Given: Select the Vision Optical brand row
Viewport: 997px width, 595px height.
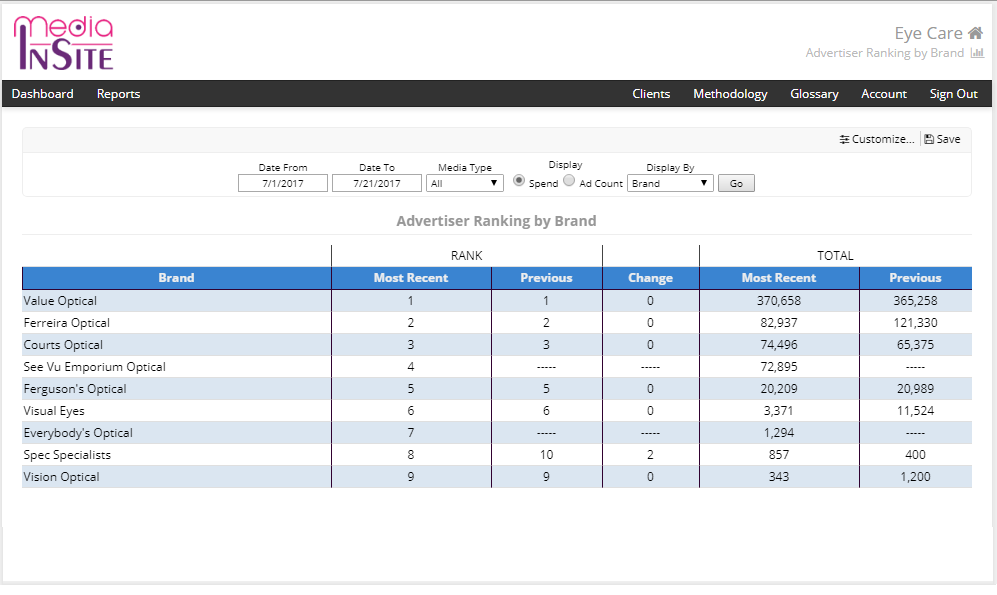Looking at the screenshot, I should tap(497, 477).
